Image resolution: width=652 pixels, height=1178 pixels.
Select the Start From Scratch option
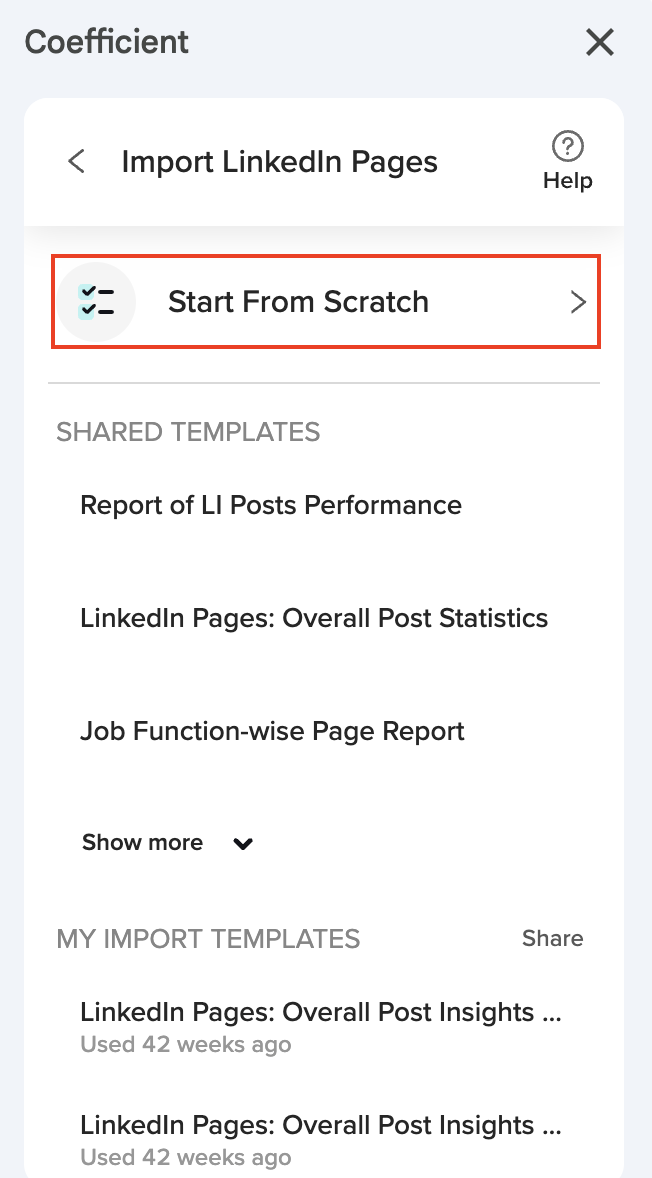pos(298,302)
